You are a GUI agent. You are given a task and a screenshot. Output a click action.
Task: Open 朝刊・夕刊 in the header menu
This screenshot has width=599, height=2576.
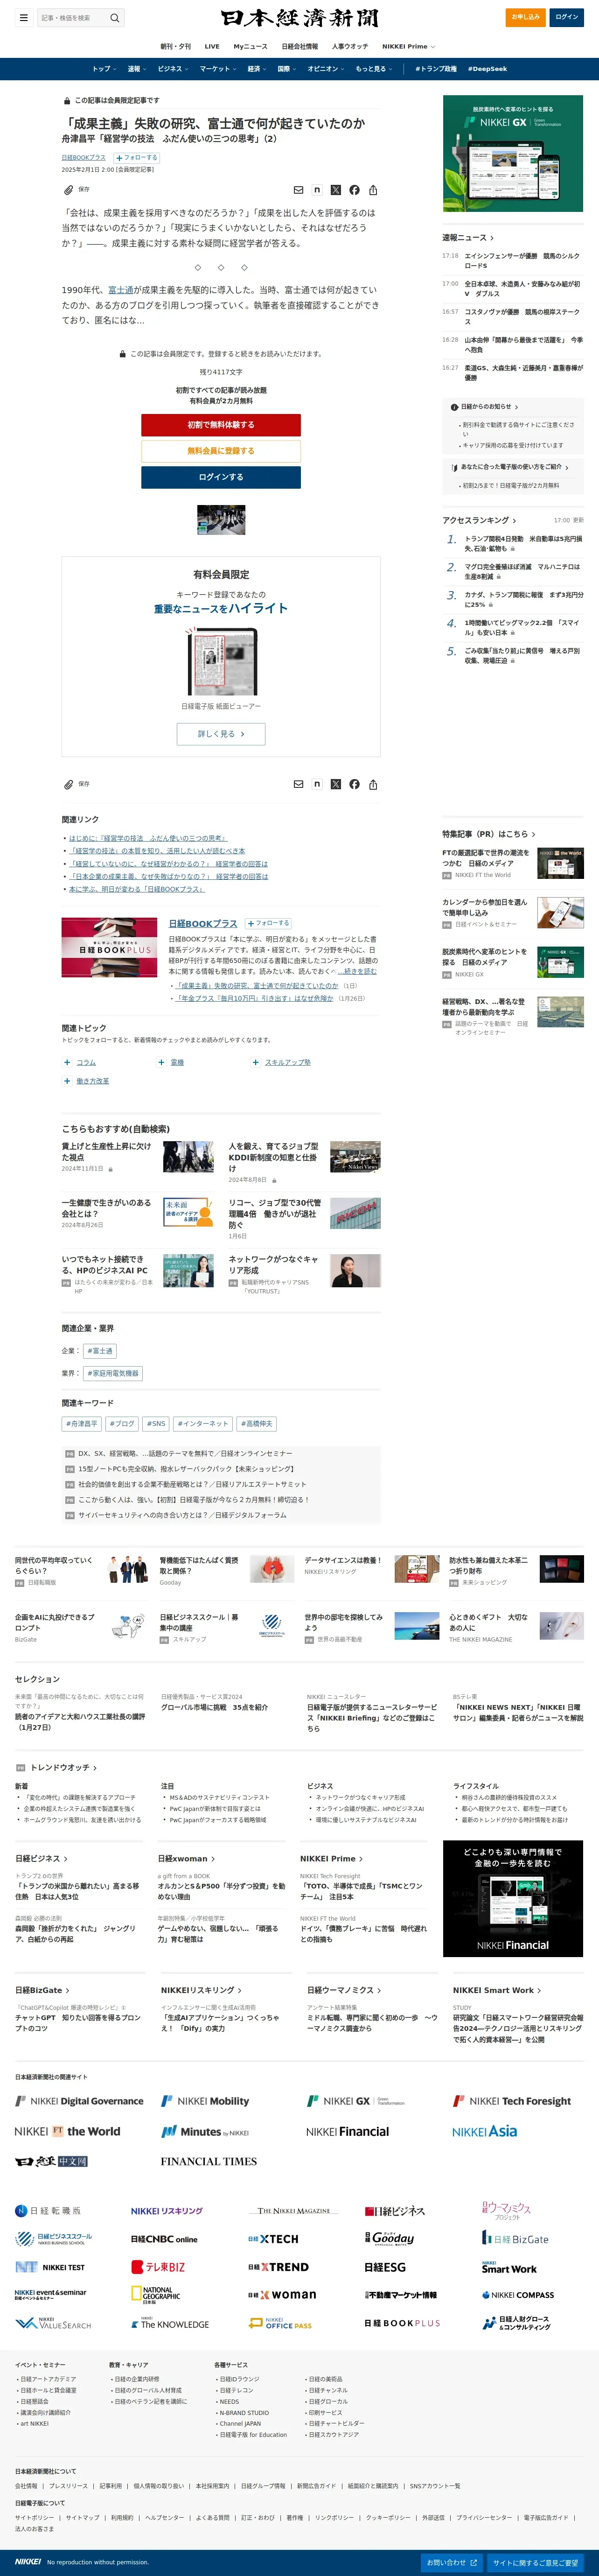point(175,46)
